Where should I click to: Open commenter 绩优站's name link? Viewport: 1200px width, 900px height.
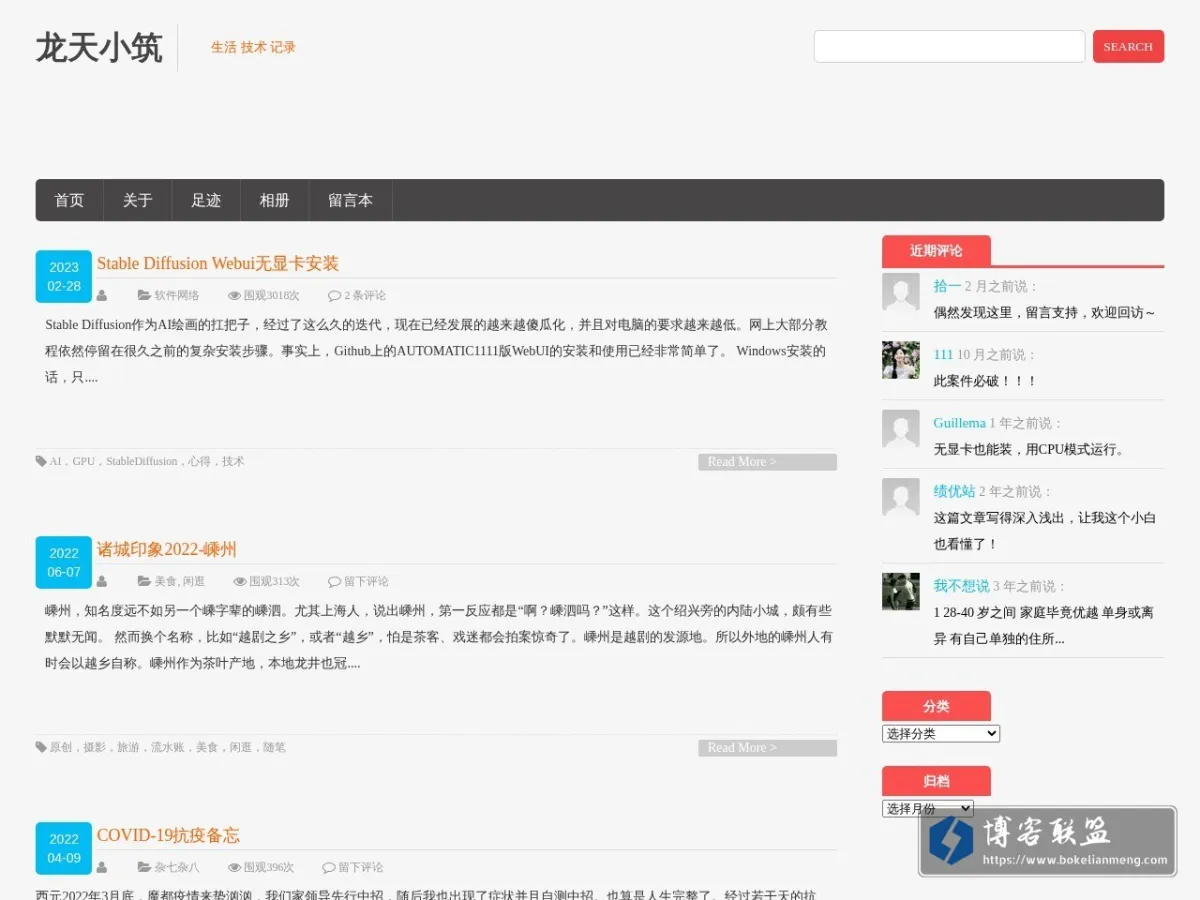pyautogui.click(x=954, y=491)
